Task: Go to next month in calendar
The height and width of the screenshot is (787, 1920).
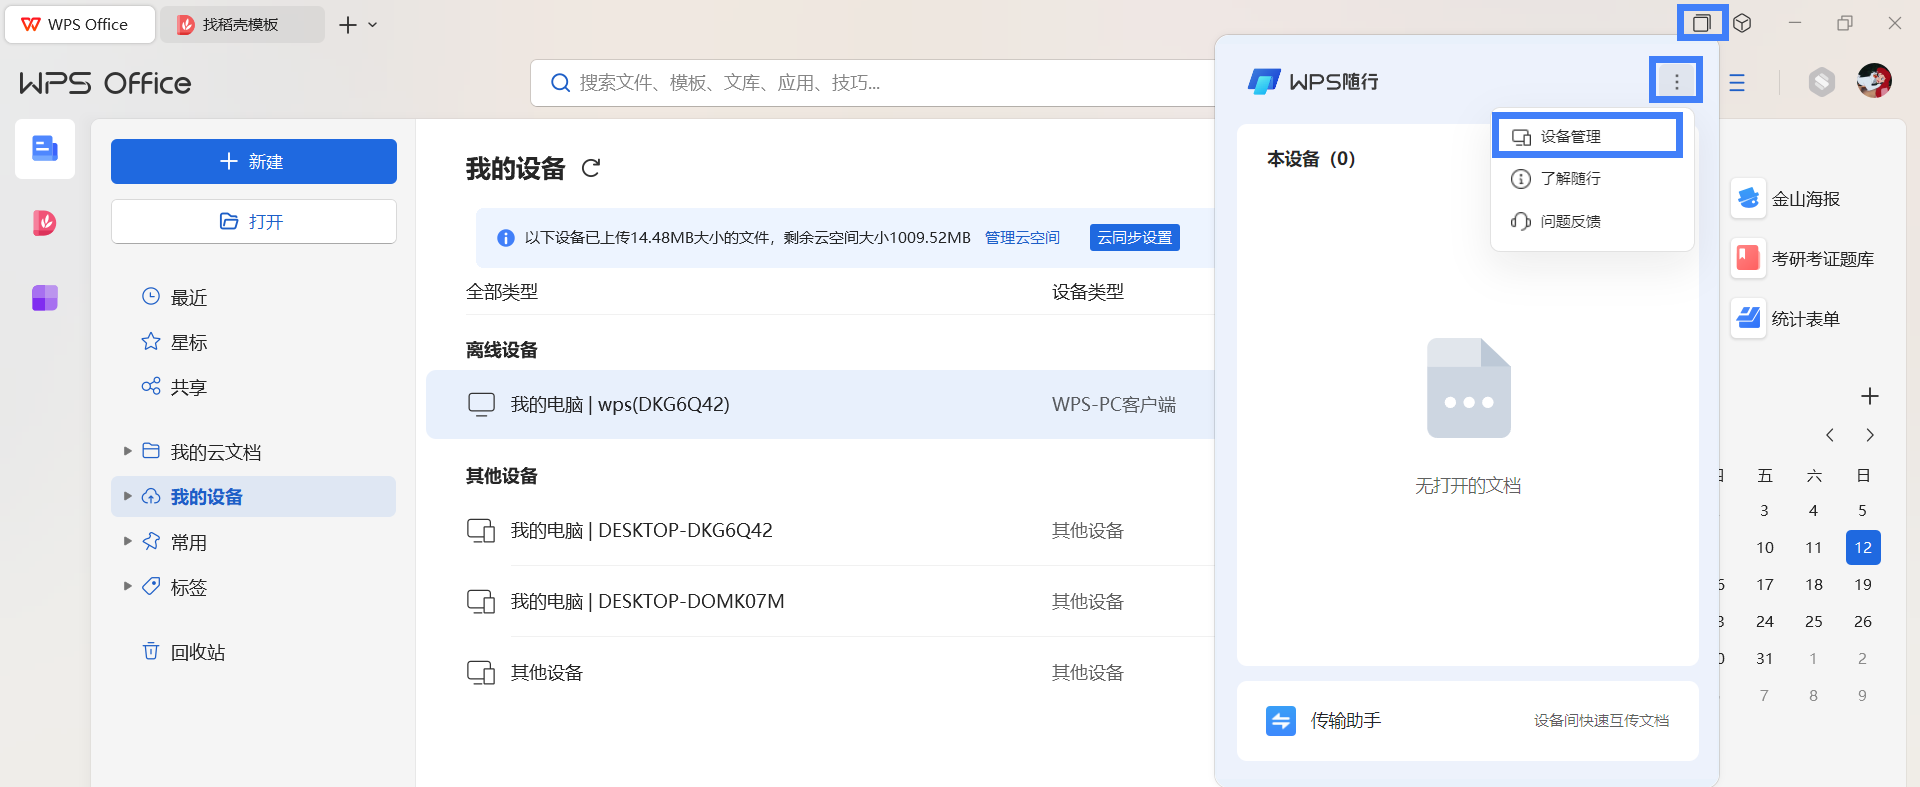Action: coord(1869,435)
